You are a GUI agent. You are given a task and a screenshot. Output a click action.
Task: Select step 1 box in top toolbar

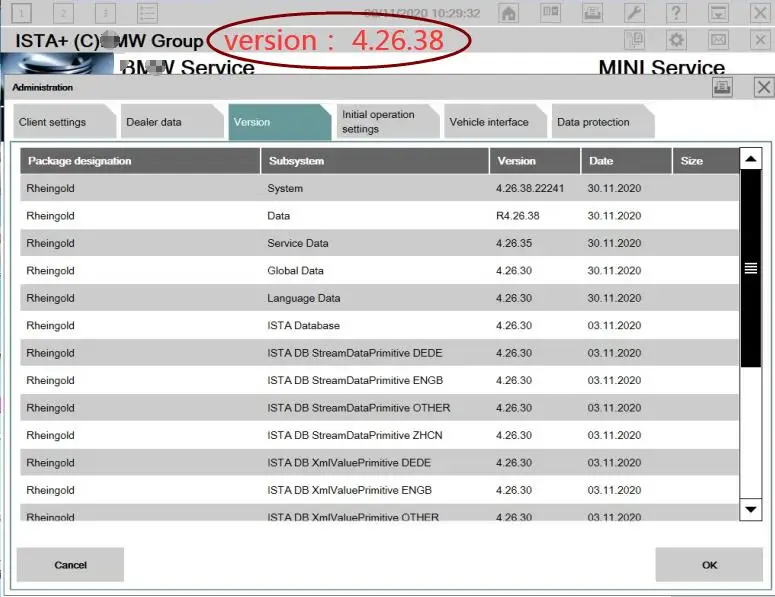click(x=21, y=13)
